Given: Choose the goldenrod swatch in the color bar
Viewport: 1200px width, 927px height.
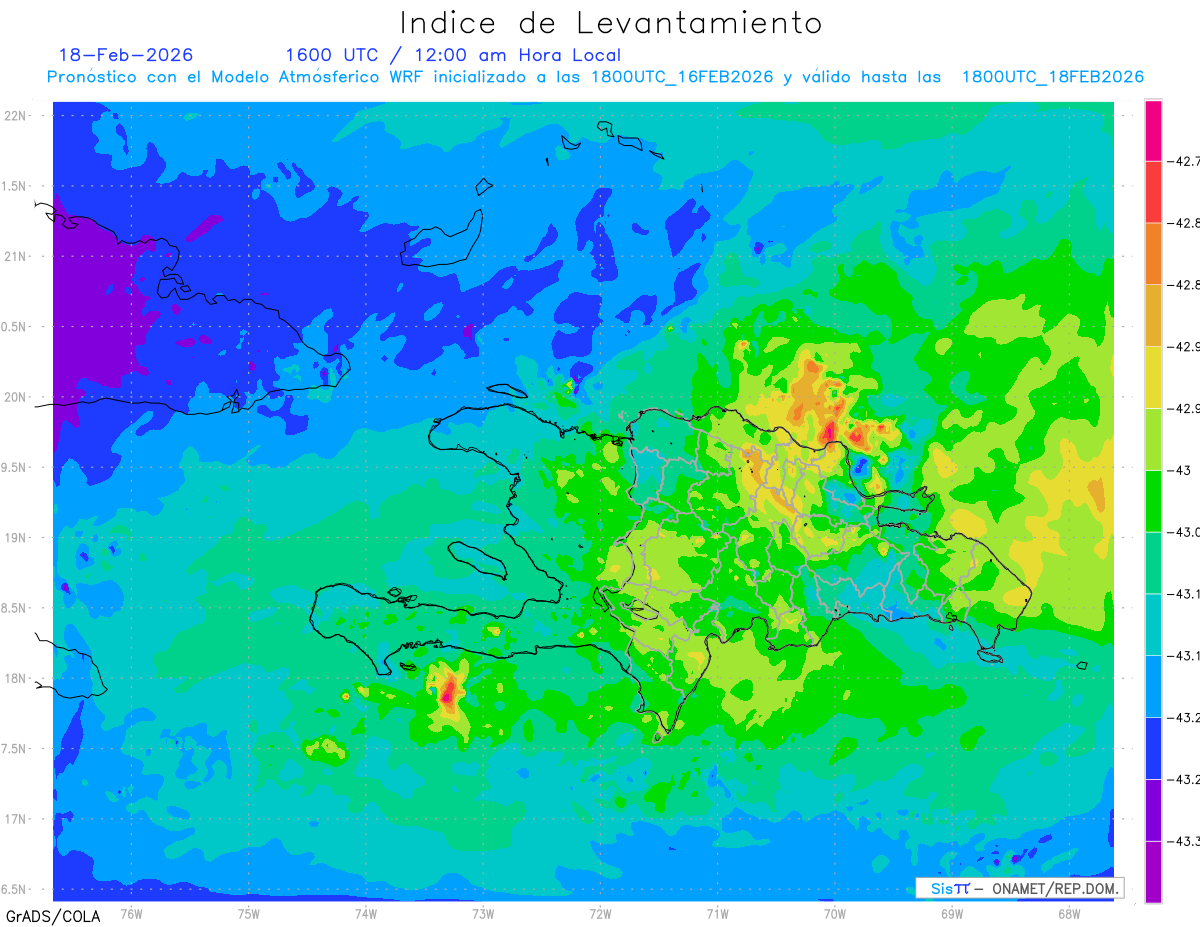Looking at the screenshot, I should point(1153,315).
